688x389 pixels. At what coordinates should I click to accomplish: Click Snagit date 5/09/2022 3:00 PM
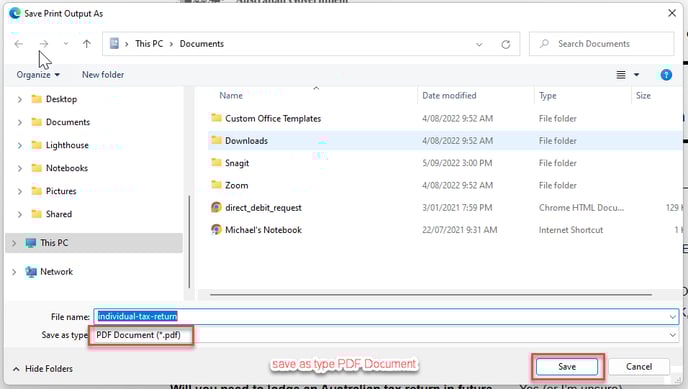pyautogui.click(x=457, y=163)
